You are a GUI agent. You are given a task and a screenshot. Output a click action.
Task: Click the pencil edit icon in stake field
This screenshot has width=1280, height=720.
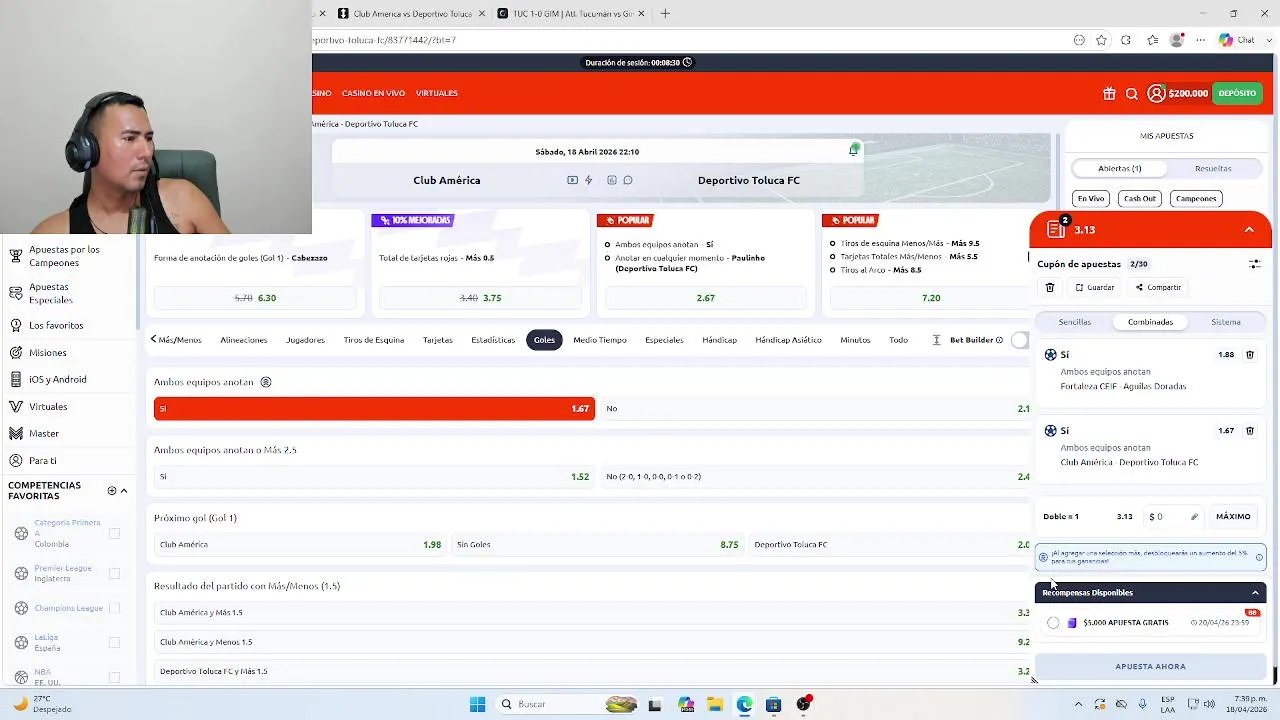pos(1194,517)
